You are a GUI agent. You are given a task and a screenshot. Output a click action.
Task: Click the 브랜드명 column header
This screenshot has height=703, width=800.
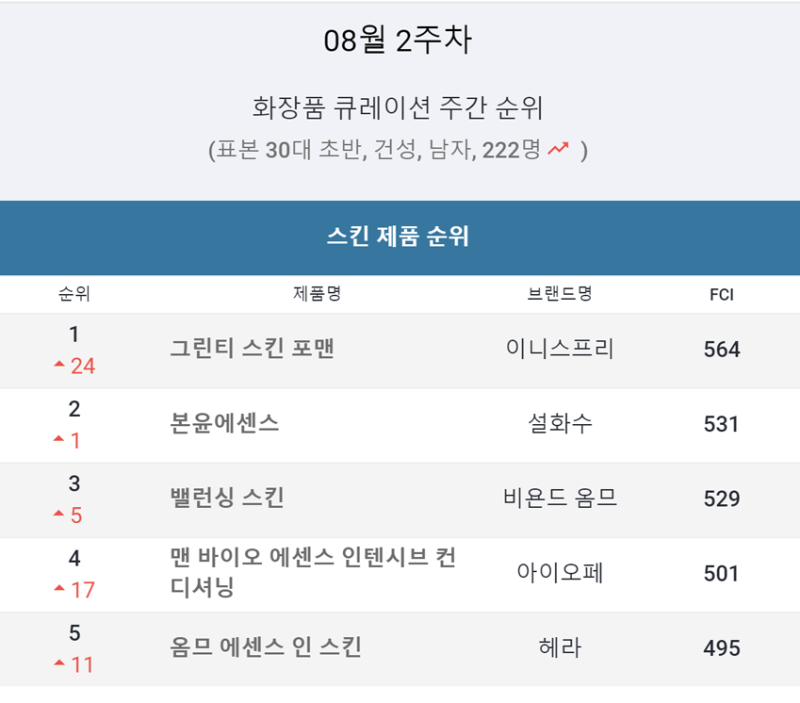[560, 293]
